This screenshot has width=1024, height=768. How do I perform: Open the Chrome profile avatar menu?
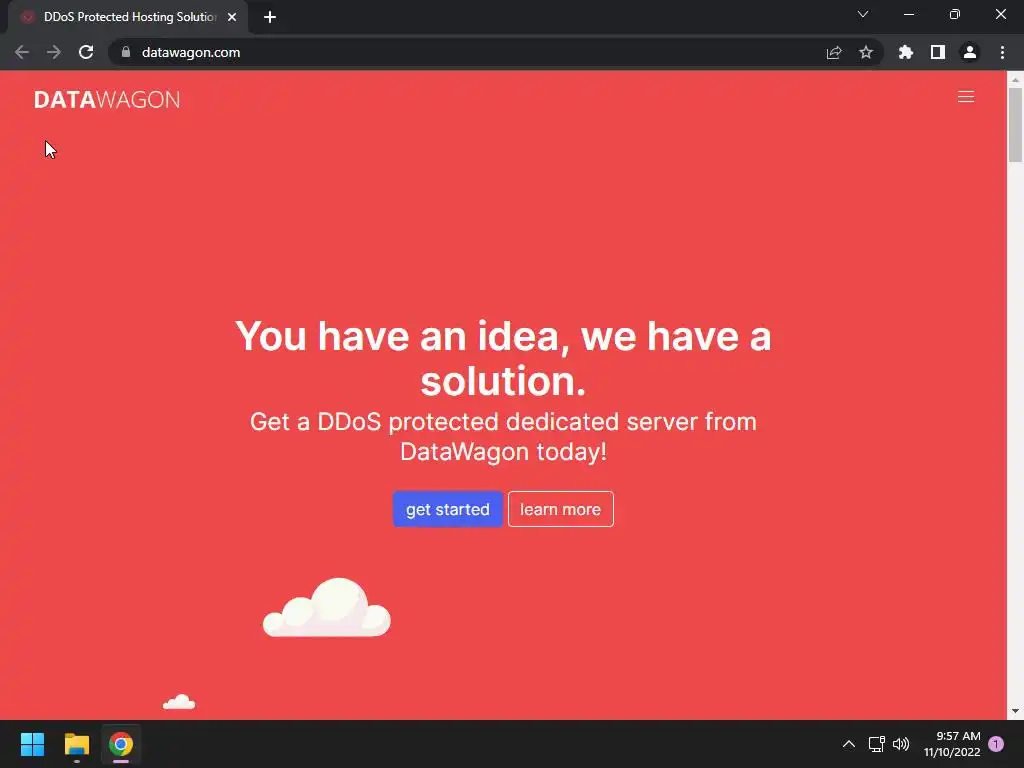pos(970,52)
